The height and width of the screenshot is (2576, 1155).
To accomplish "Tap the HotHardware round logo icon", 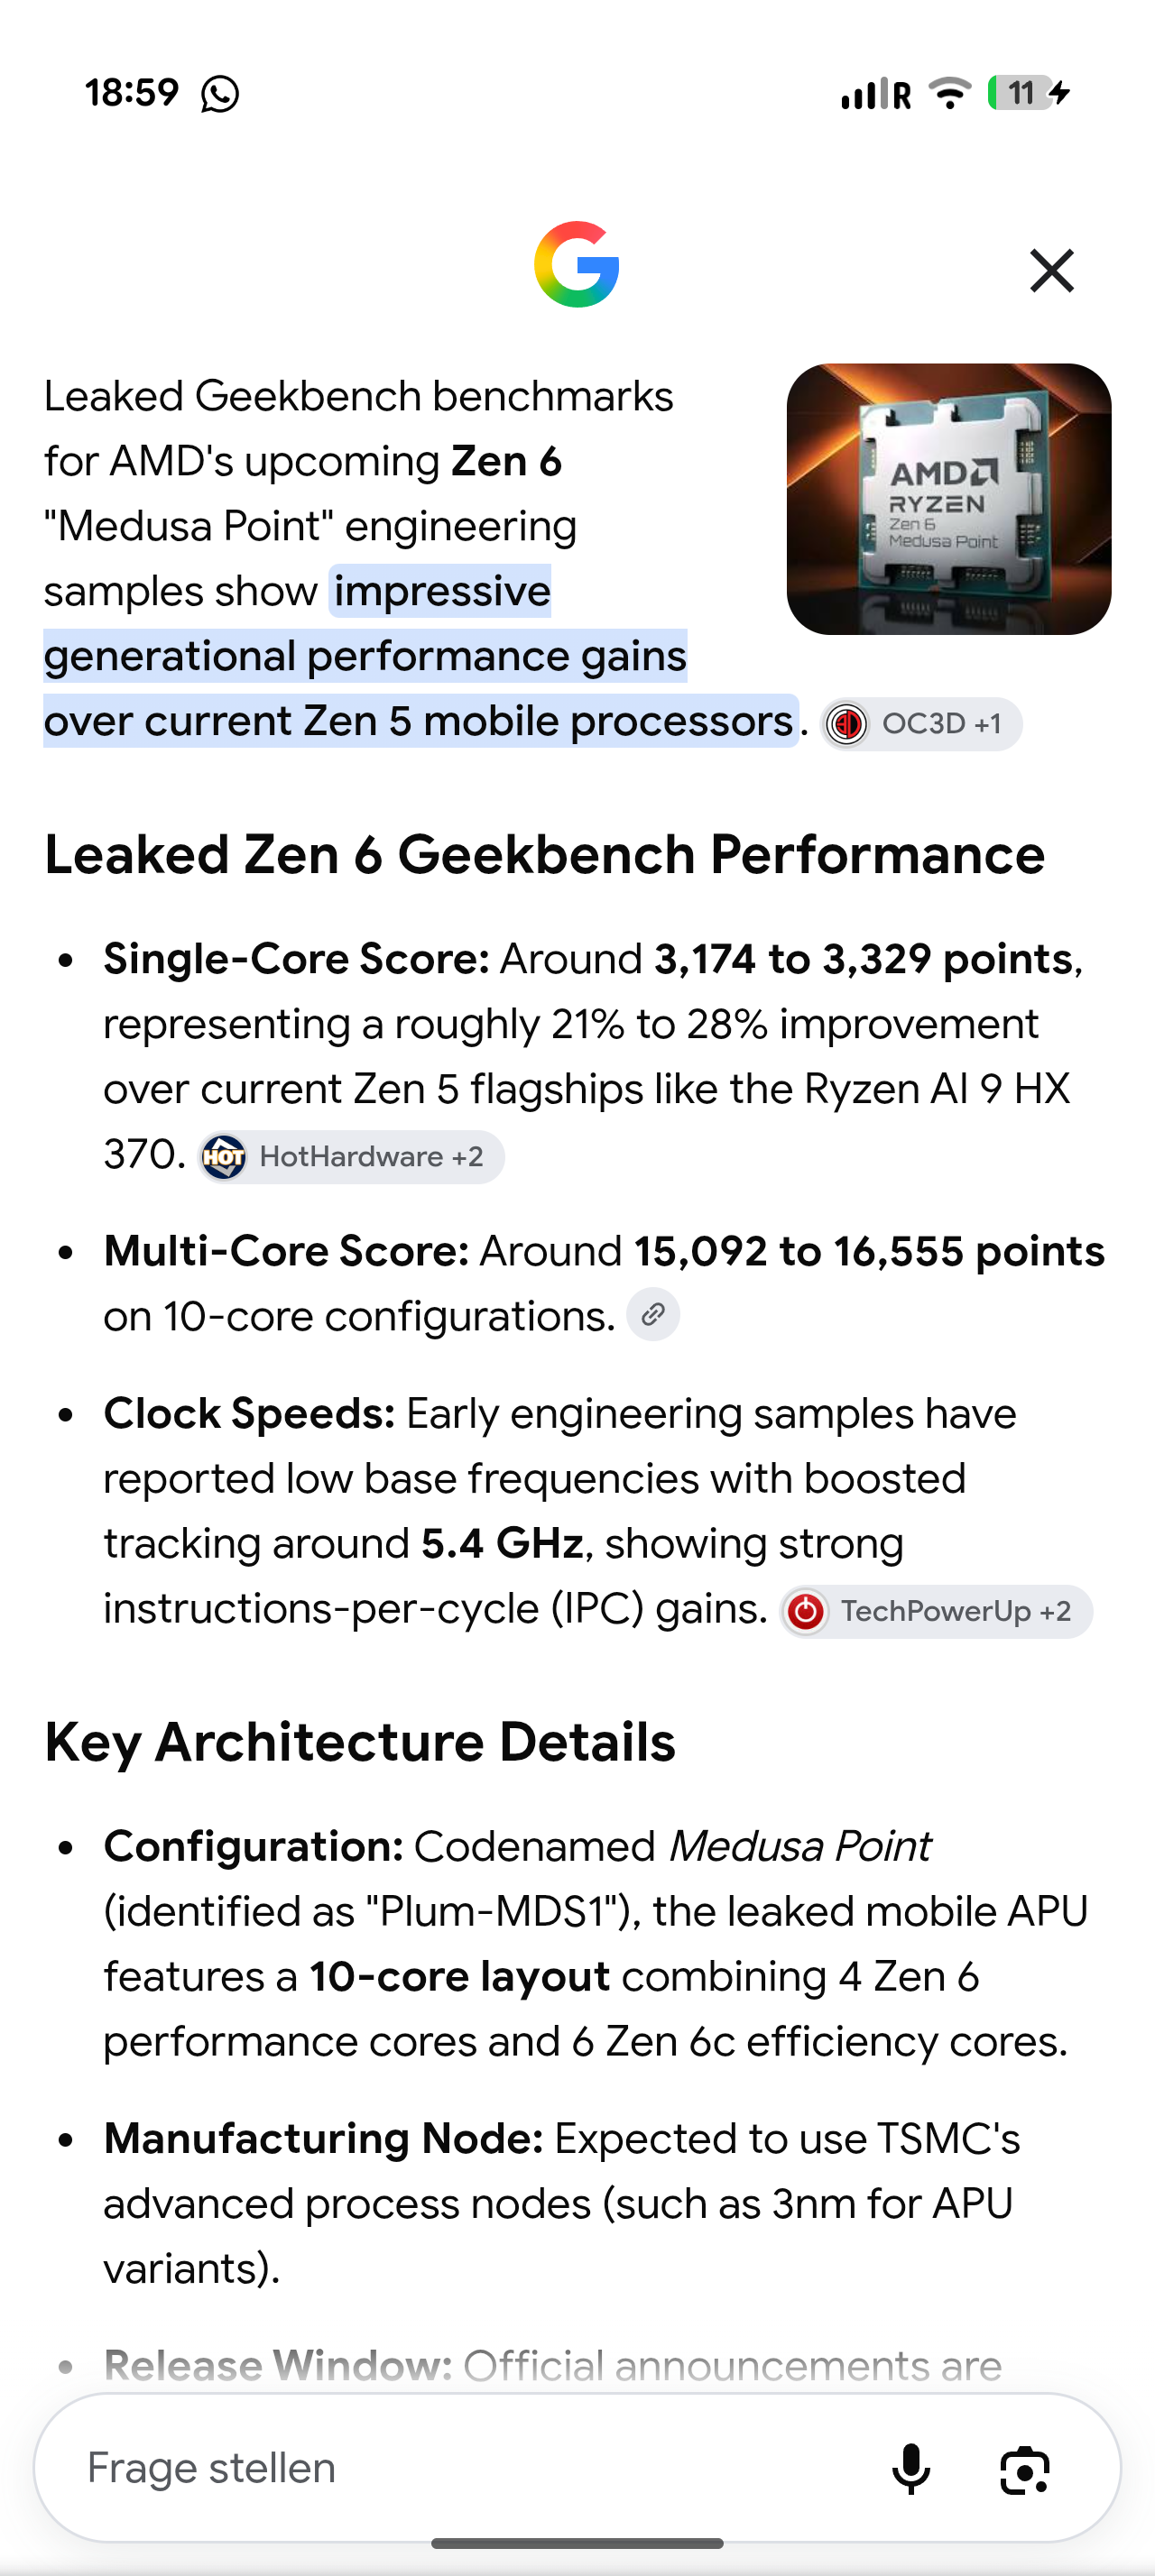I will pos(224,1157).
